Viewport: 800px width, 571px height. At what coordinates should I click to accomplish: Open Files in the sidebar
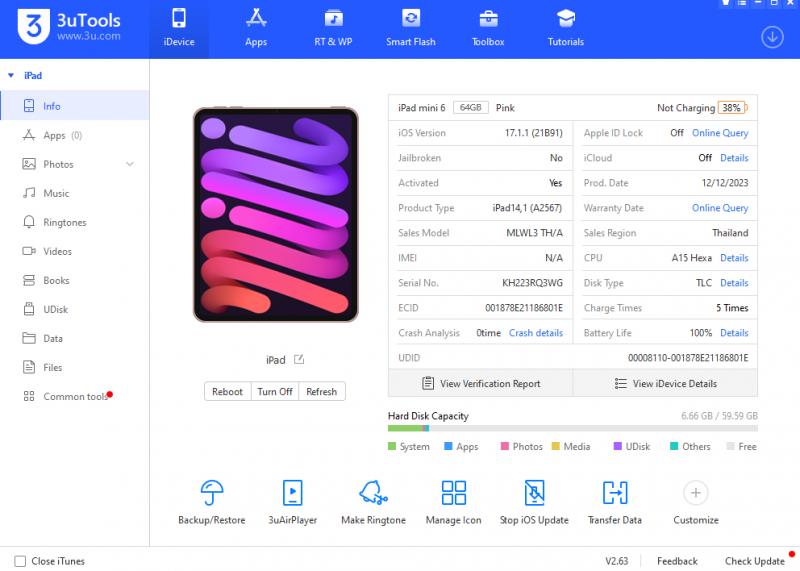[x=75, y=367]
